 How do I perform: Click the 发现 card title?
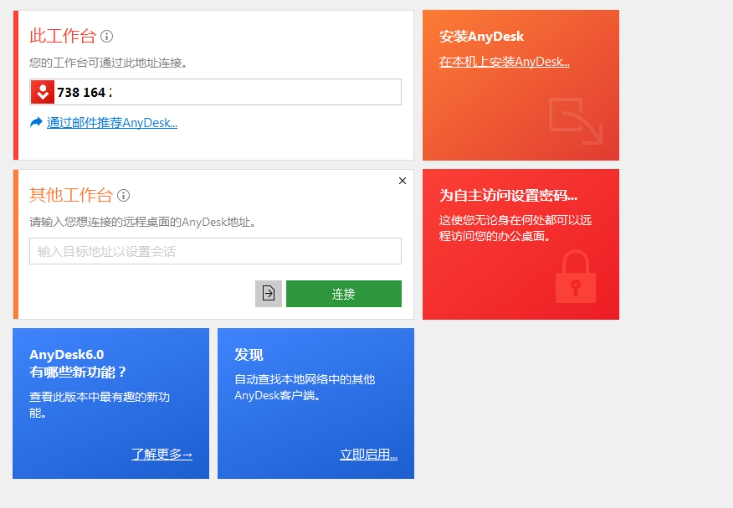click(249, 355)
